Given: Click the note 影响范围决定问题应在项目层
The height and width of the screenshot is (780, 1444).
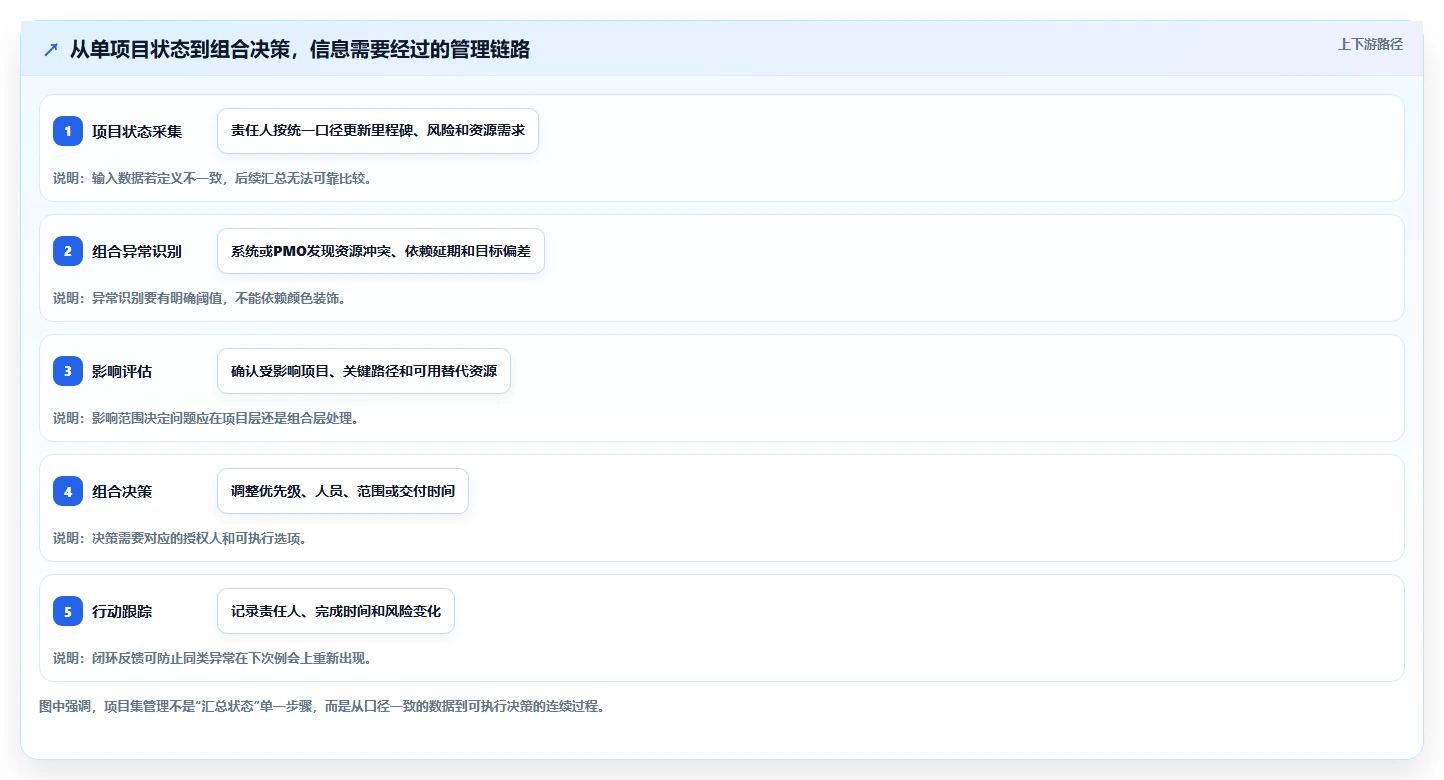Looking at the screenshot, I should [206, 418].
